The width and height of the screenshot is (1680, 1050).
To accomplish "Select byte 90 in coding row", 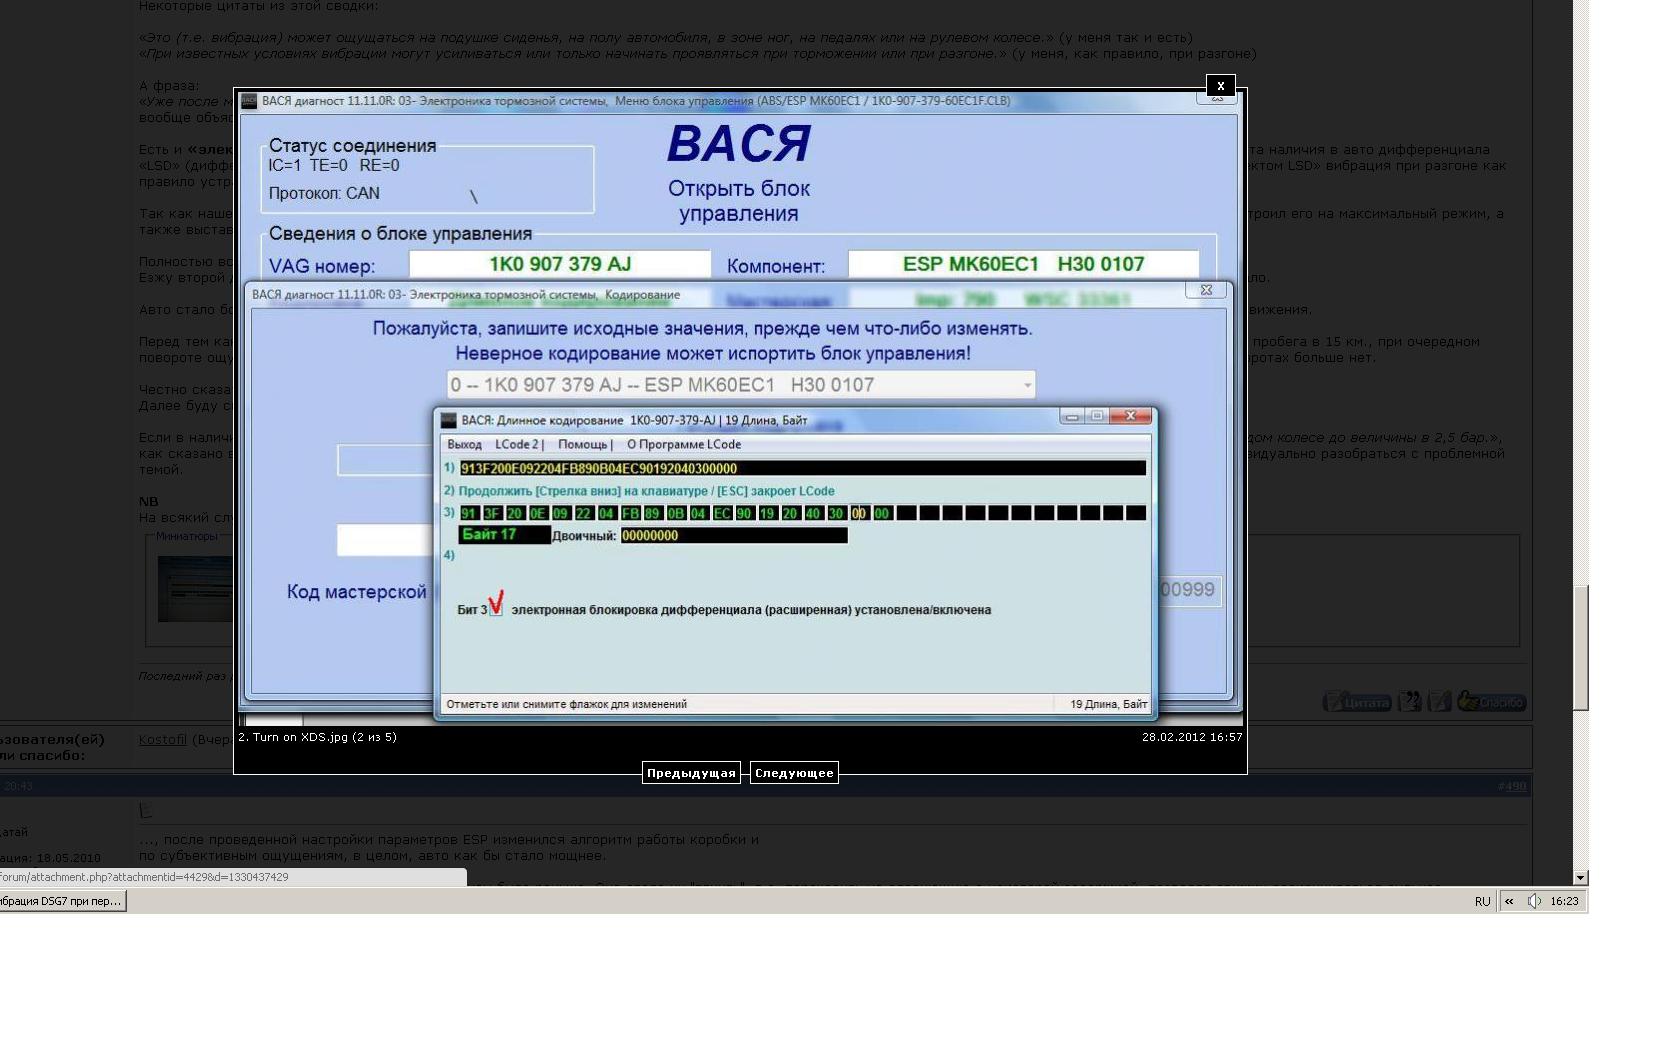I will click(744, 513).
